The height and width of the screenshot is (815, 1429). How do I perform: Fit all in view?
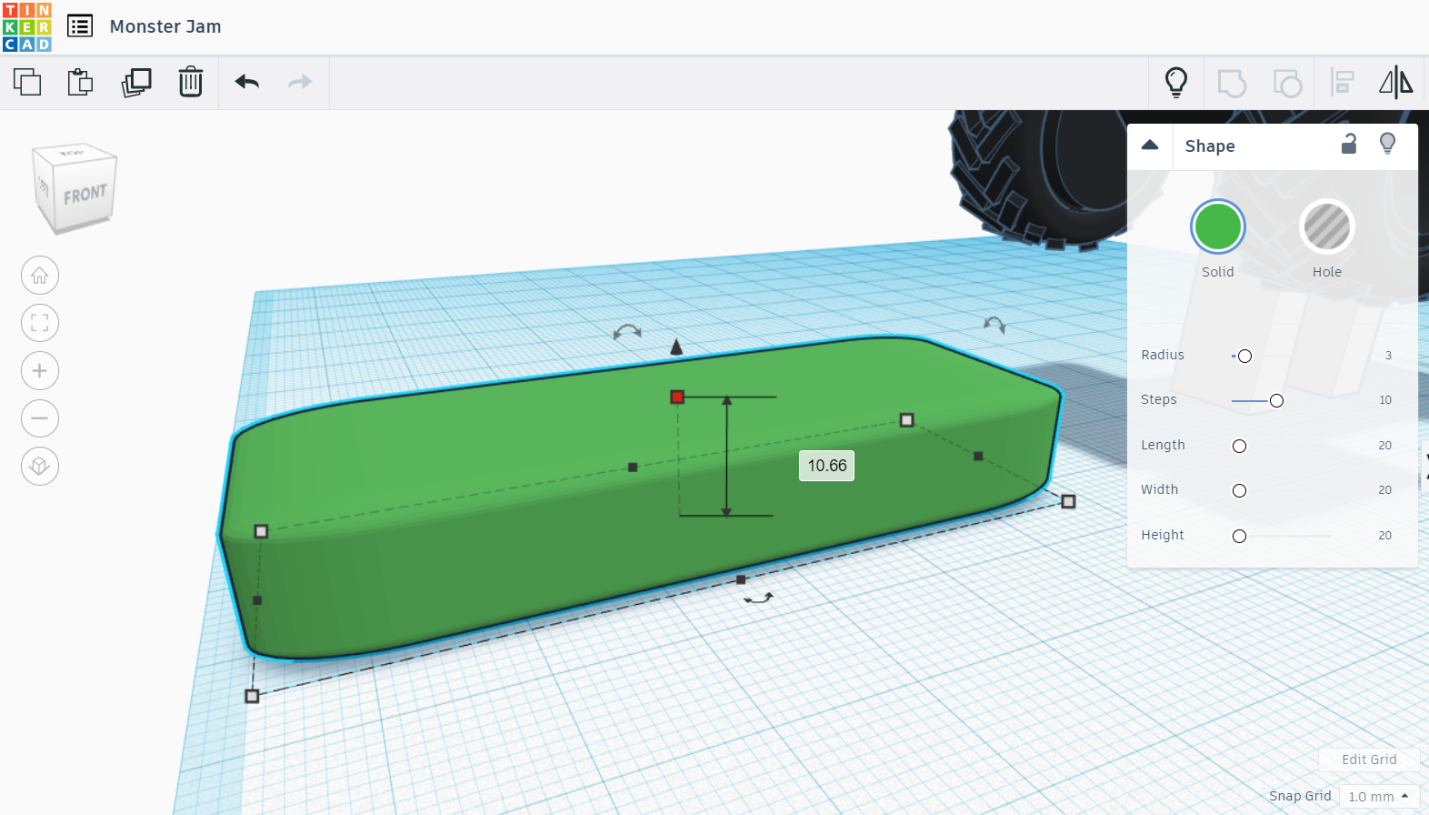click(40, 323)
